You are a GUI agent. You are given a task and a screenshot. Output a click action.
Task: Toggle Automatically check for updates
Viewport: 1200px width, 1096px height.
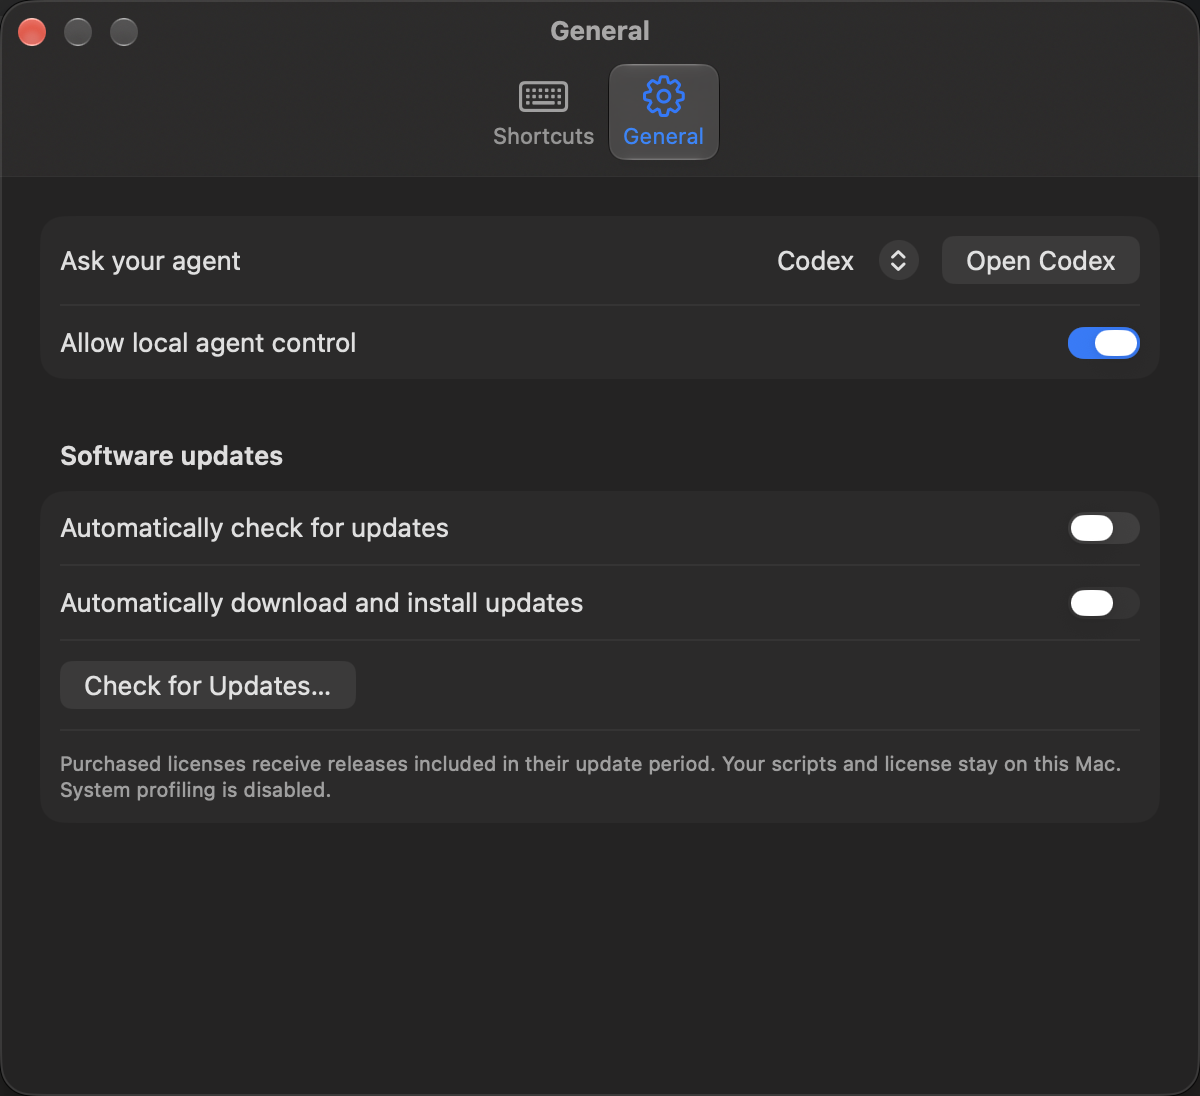pyautogui.click(x=1103, y=528)
